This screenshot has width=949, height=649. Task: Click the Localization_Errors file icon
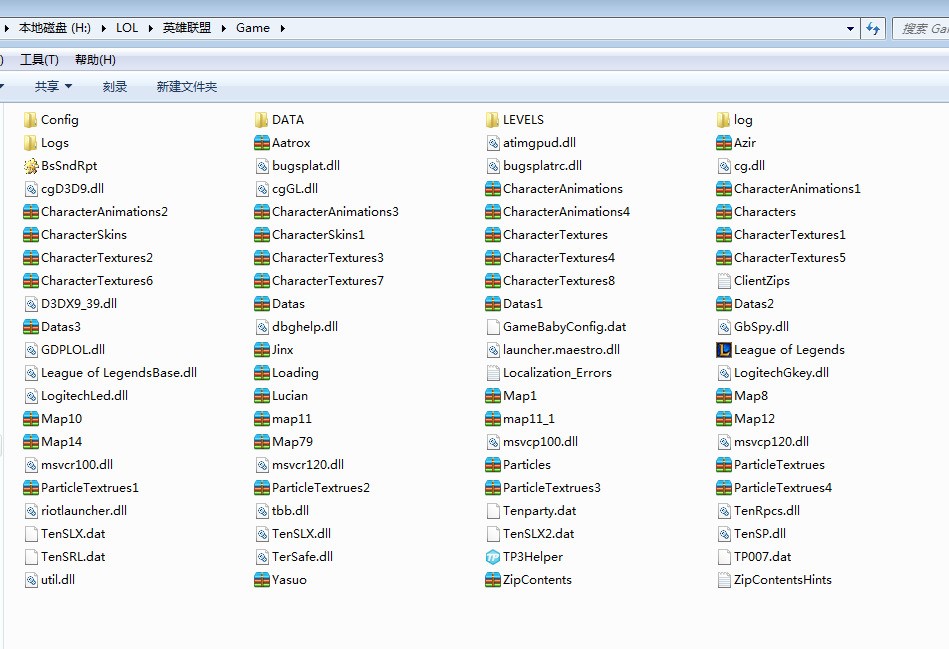click(493, 373)
